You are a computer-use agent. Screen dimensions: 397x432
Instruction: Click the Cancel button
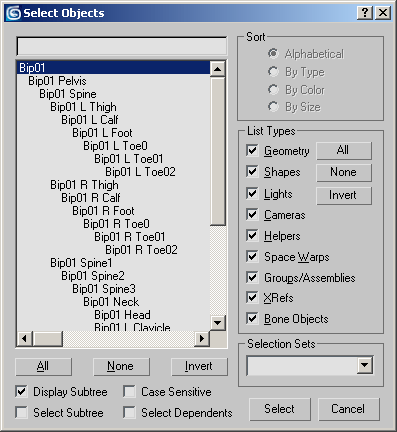point(349,409)
